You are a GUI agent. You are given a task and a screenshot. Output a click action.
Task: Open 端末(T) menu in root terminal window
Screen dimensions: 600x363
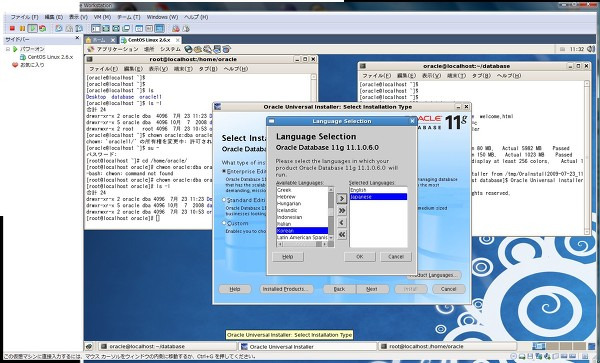coord(183,69)
